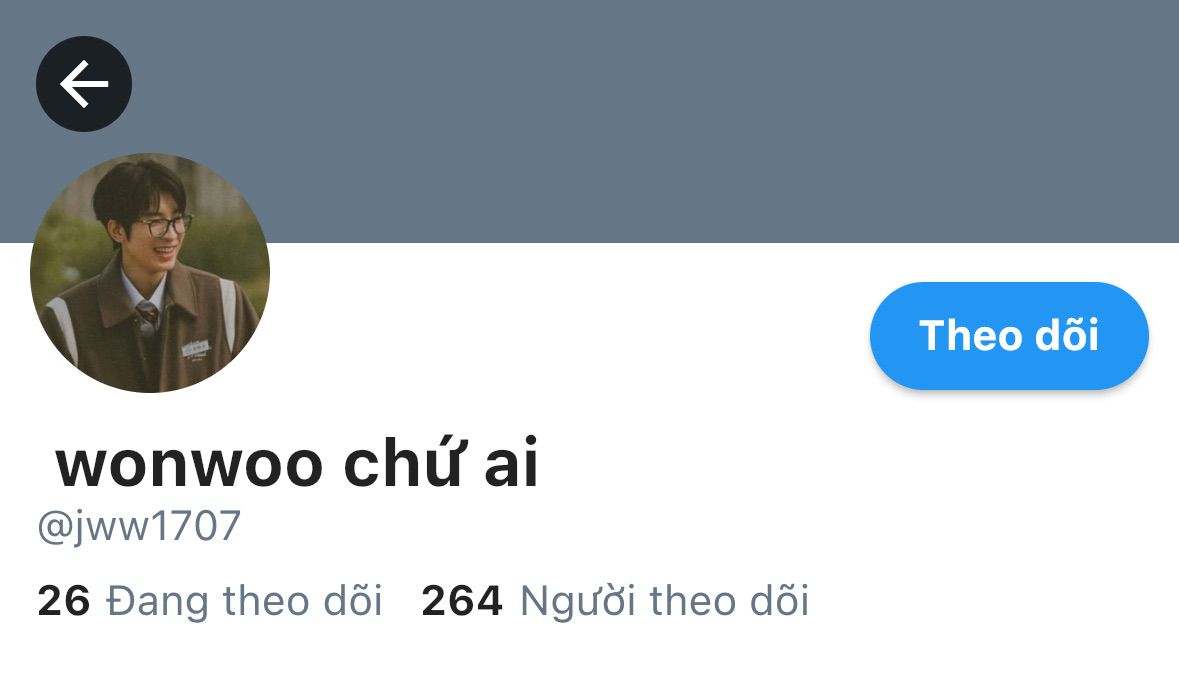Show accounts that @jww1707 is following
This screenshot has width=1179, height=688.
click(x=210, y=602)
